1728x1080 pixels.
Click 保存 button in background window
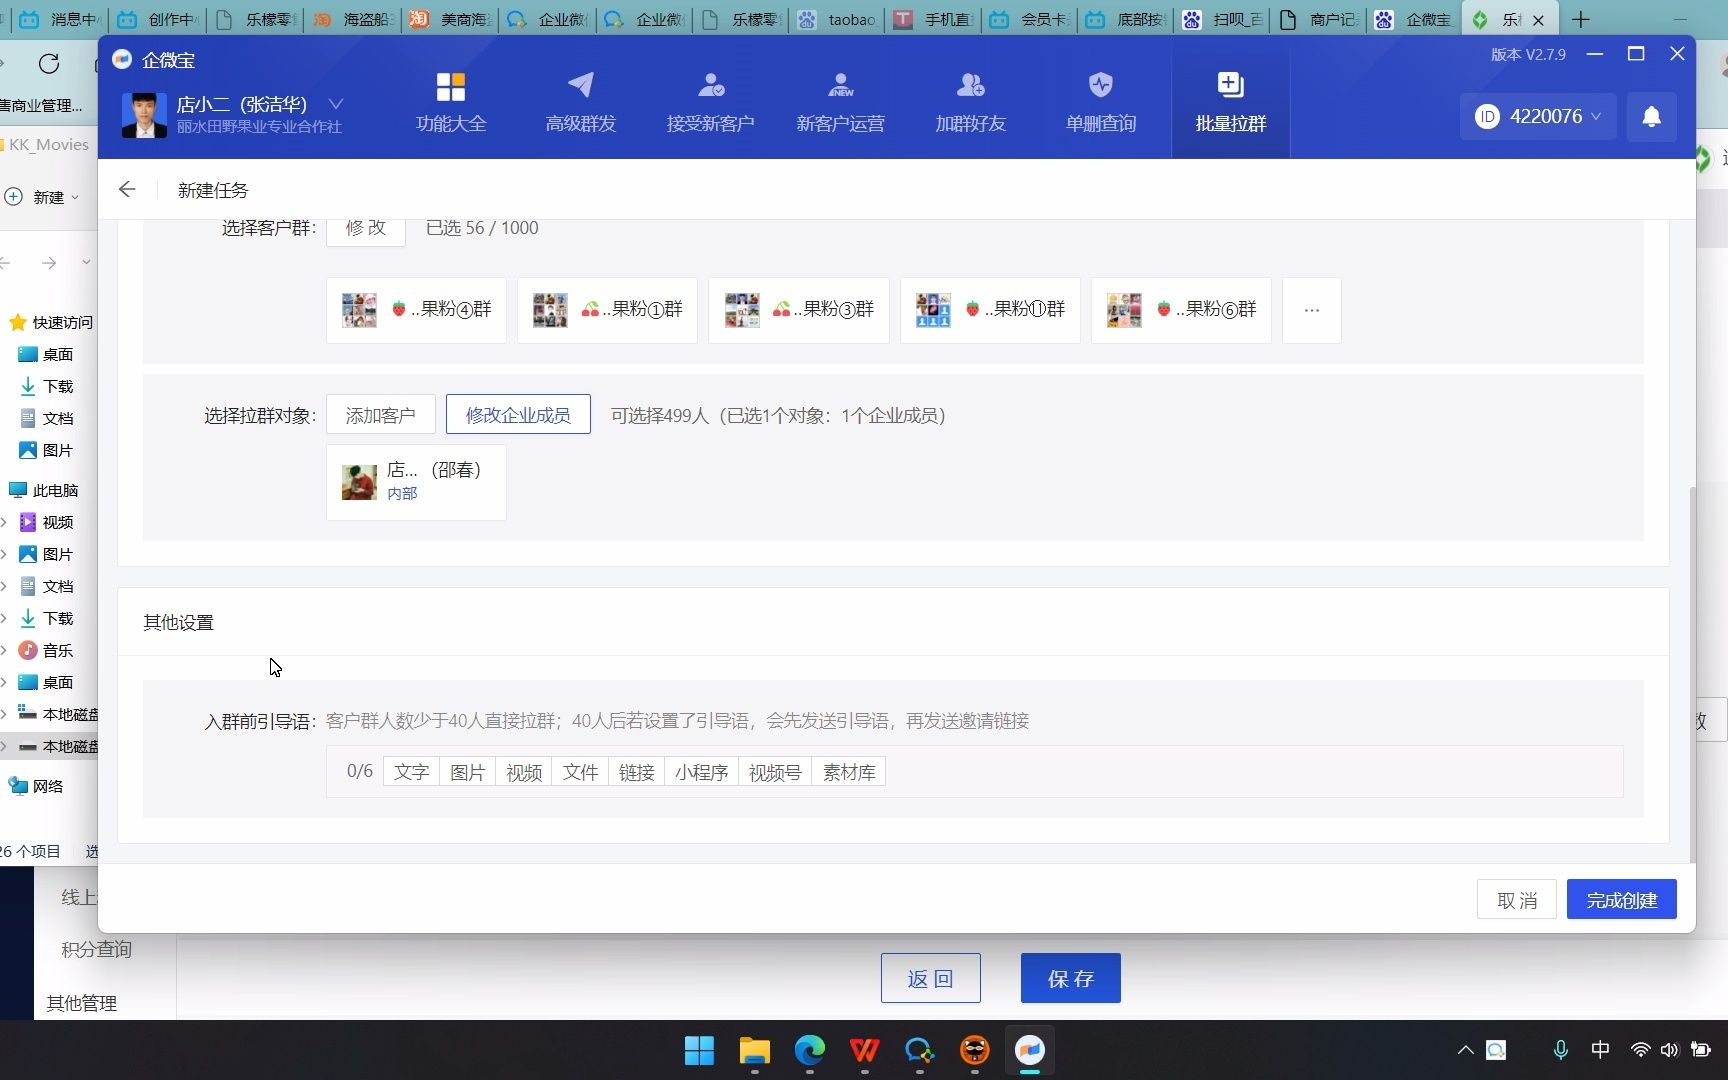[1070, 978]
